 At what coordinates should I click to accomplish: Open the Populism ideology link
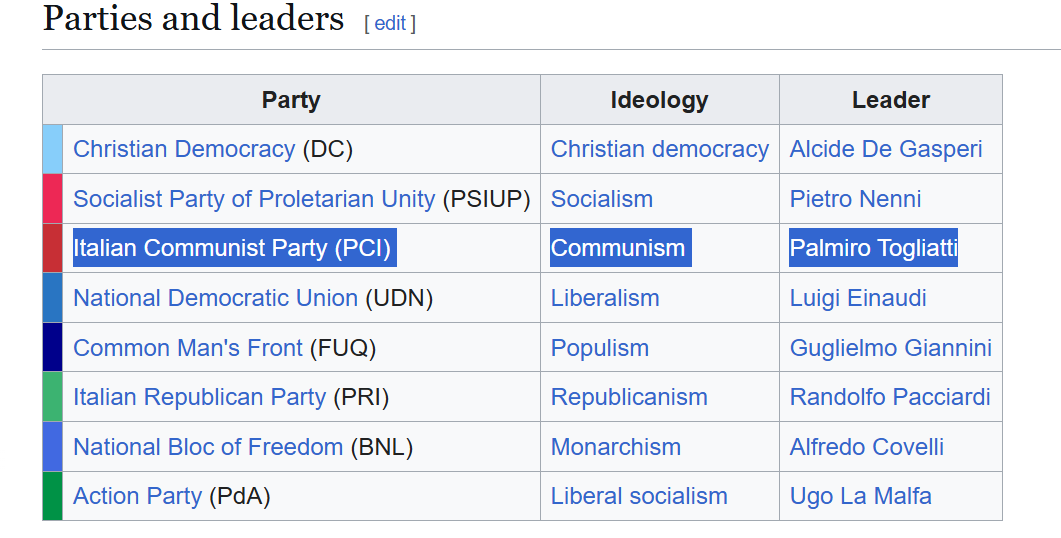pyautogui.click(x=600, y=348)
